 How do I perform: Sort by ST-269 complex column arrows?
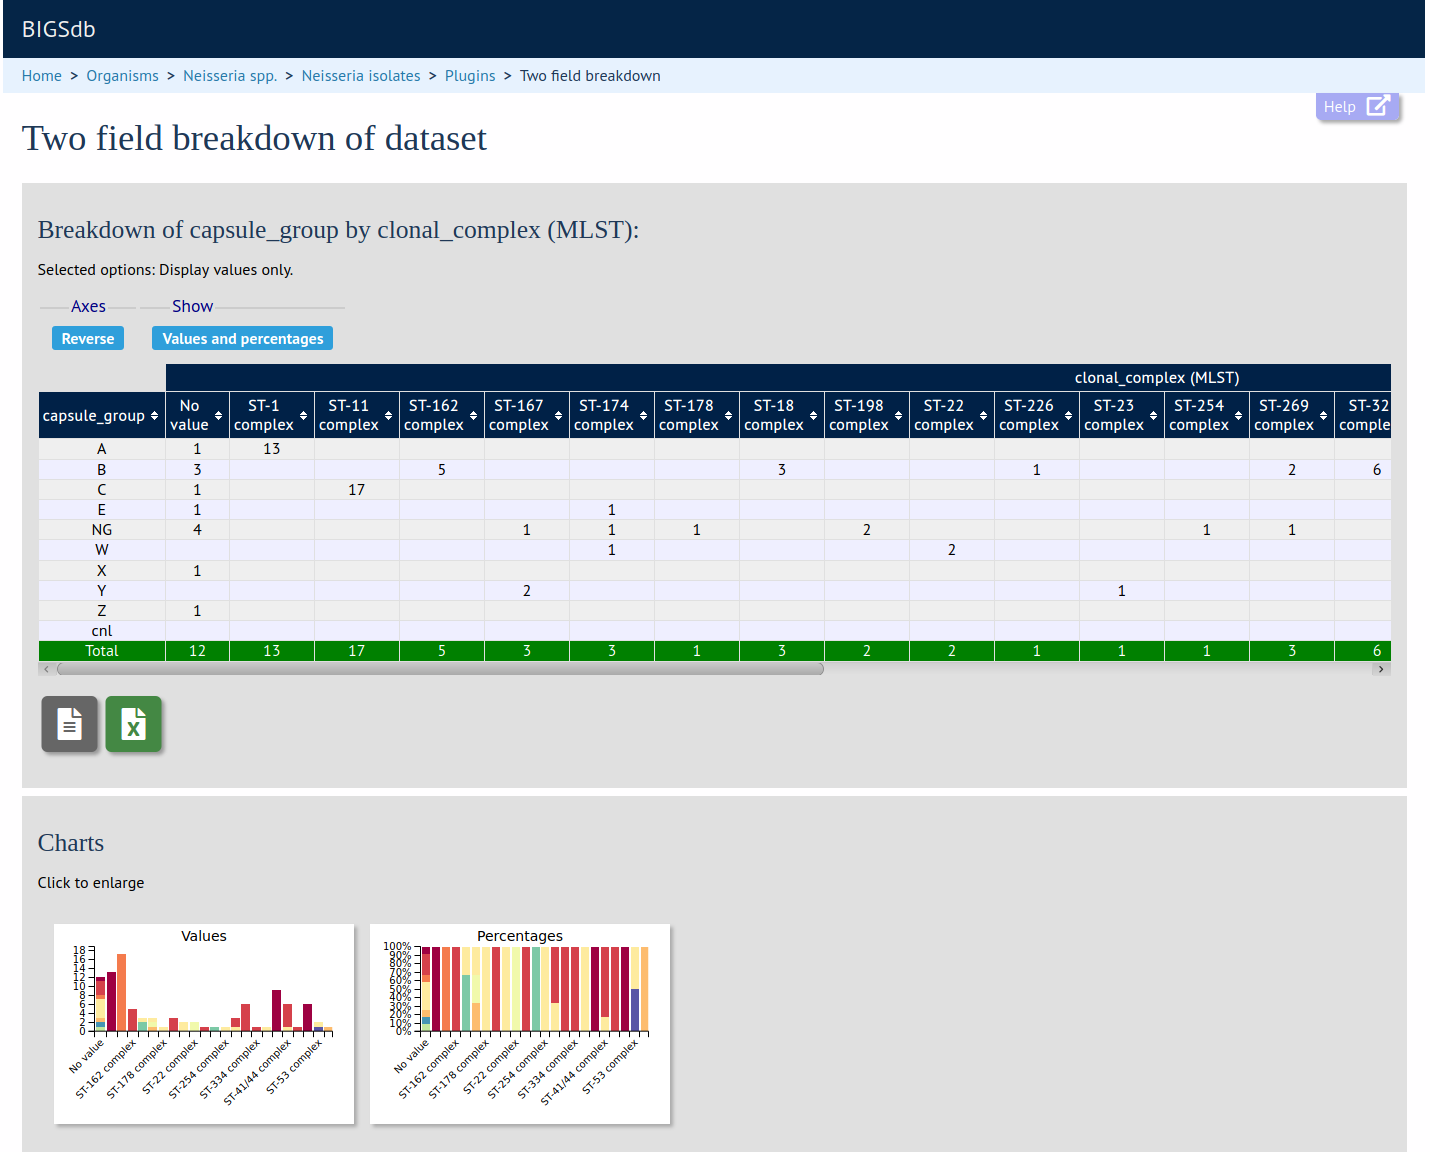pyautogui.click(x=1323, y=416)
